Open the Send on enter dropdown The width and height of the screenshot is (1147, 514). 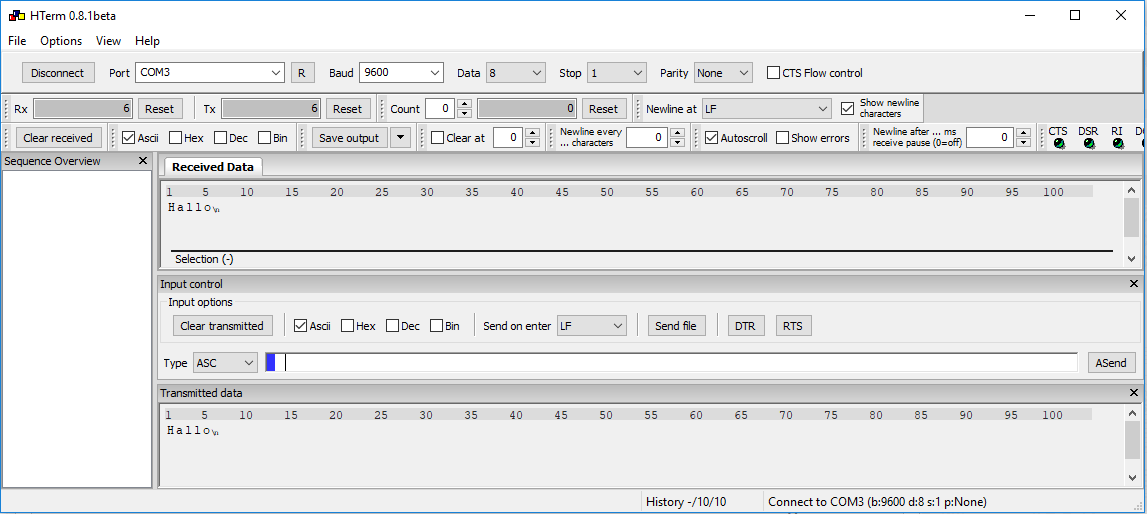click(592, 326)
